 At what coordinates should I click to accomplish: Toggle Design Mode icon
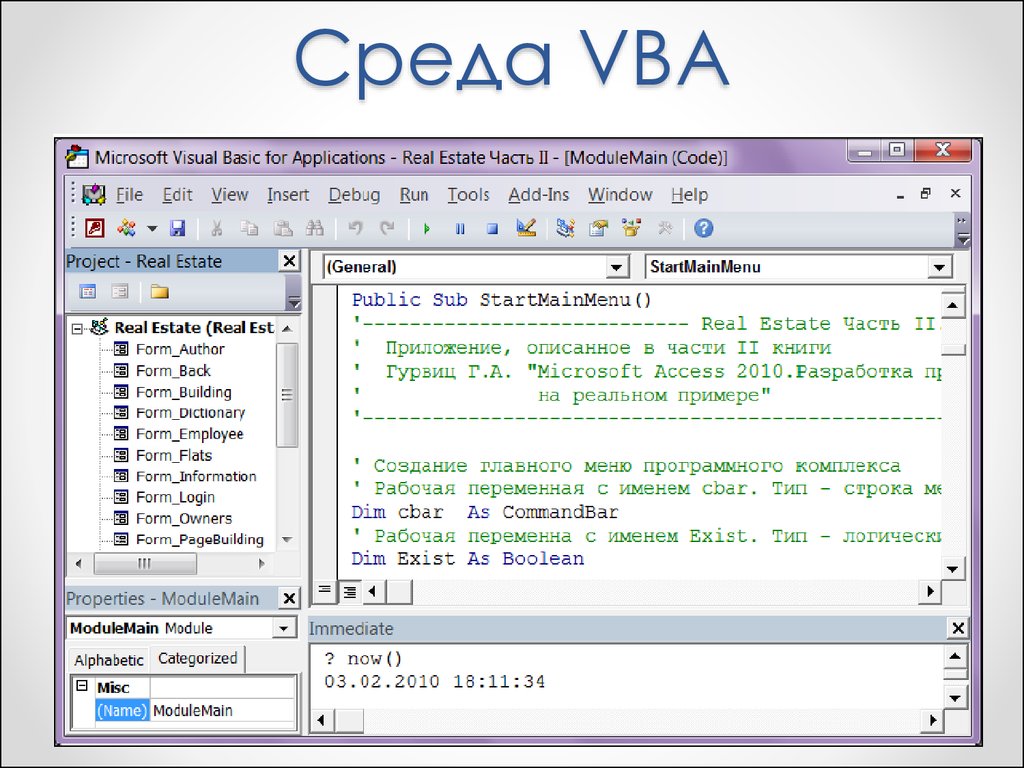coord(526,228)
